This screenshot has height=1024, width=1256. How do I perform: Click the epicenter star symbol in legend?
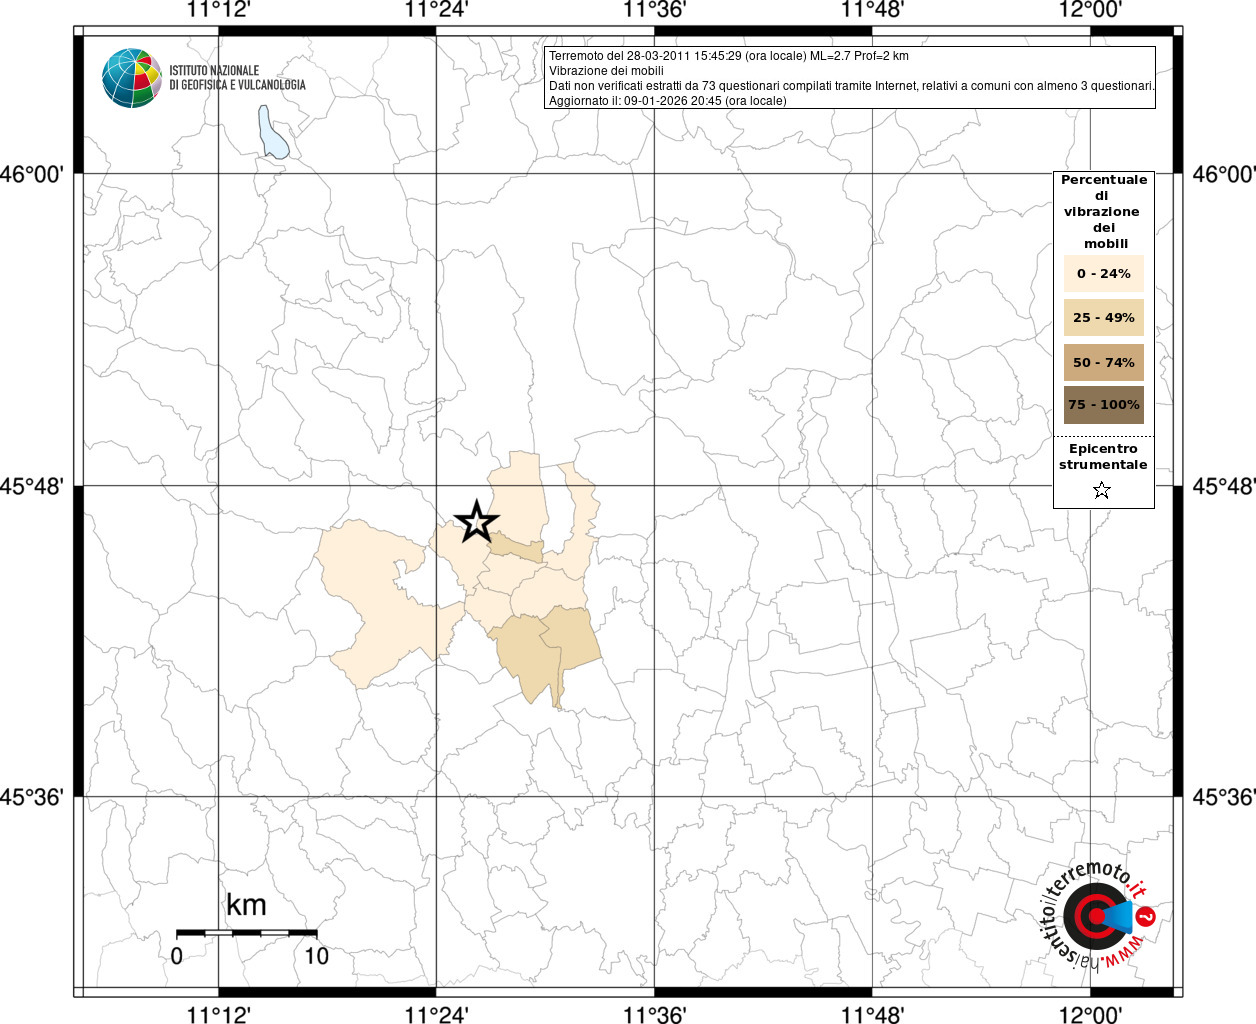(1102, 490)
